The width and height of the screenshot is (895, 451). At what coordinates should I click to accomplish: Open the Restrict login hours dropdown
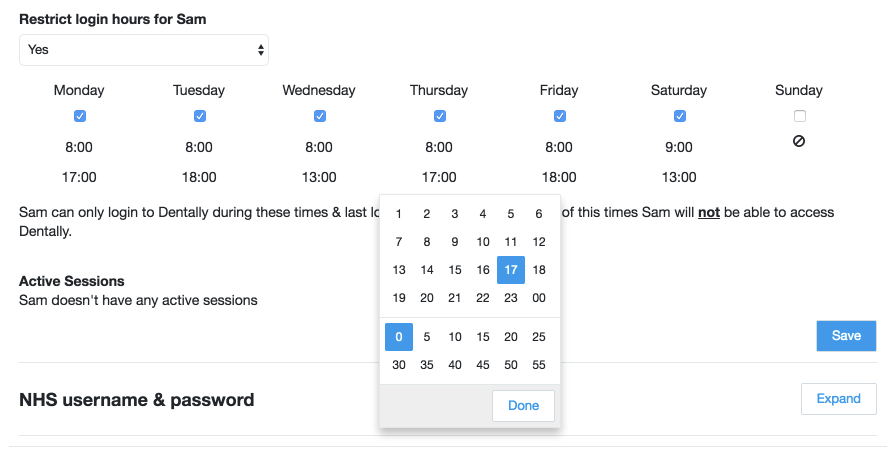(144, 49)
